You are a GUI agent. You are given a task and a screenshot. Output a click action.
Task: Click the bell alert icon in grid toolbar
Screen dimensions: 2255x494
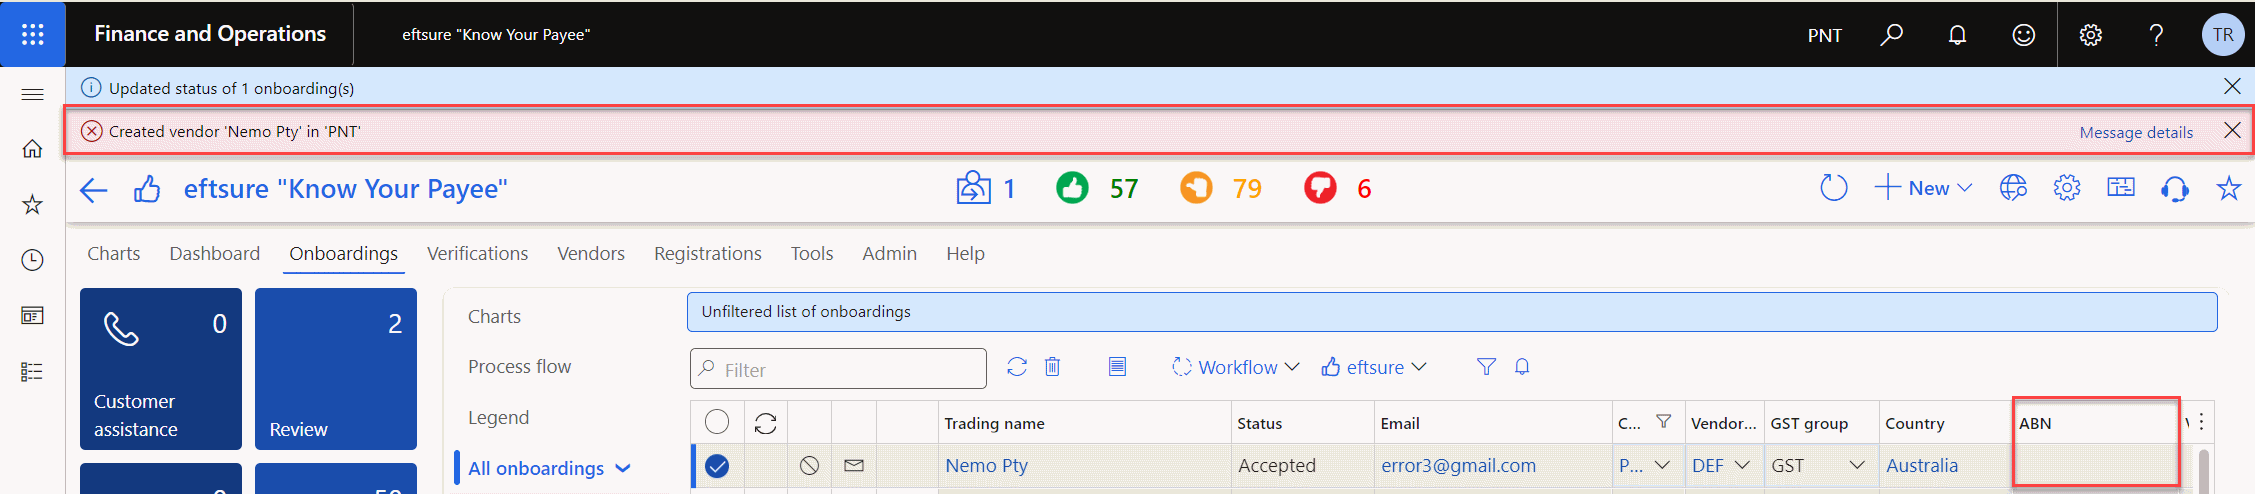[1522, 367]
